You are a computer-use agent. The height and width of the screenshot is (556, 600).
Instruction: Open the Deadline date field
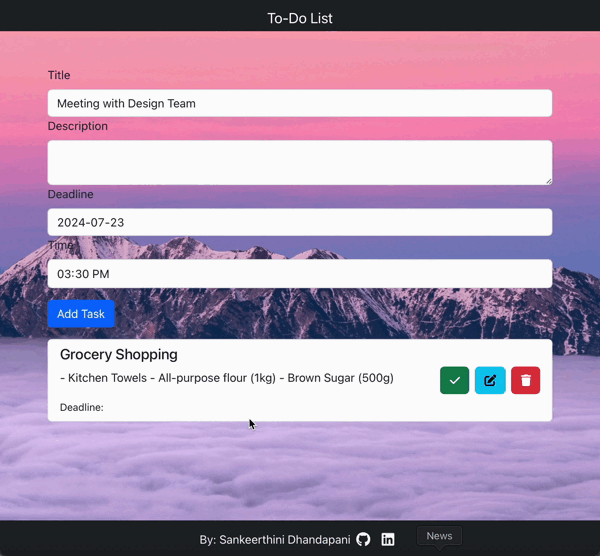(300, 222)
